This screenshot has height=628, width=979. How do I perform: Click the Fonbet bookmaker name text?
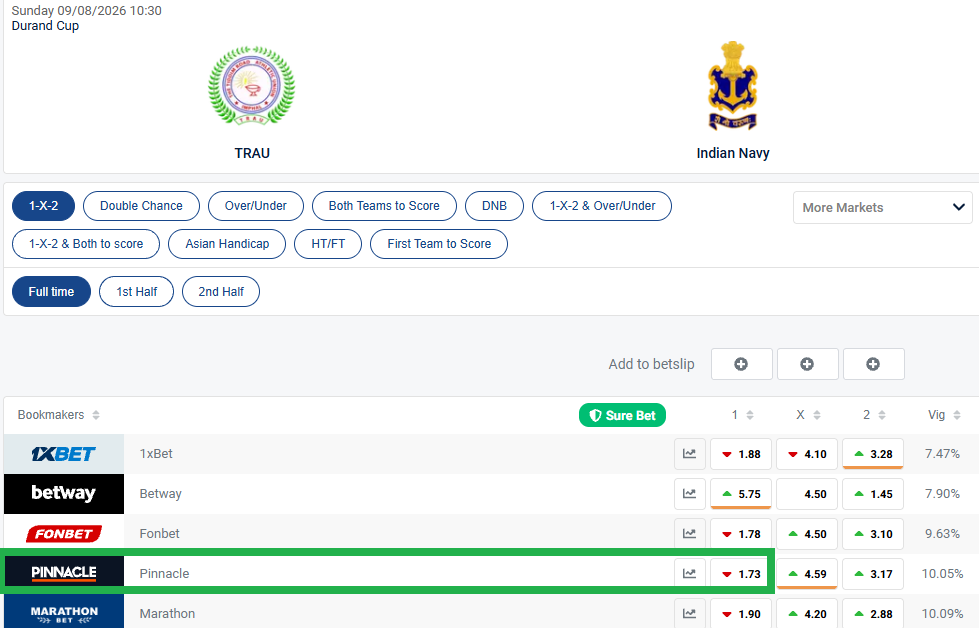click(x=159, y=534)
